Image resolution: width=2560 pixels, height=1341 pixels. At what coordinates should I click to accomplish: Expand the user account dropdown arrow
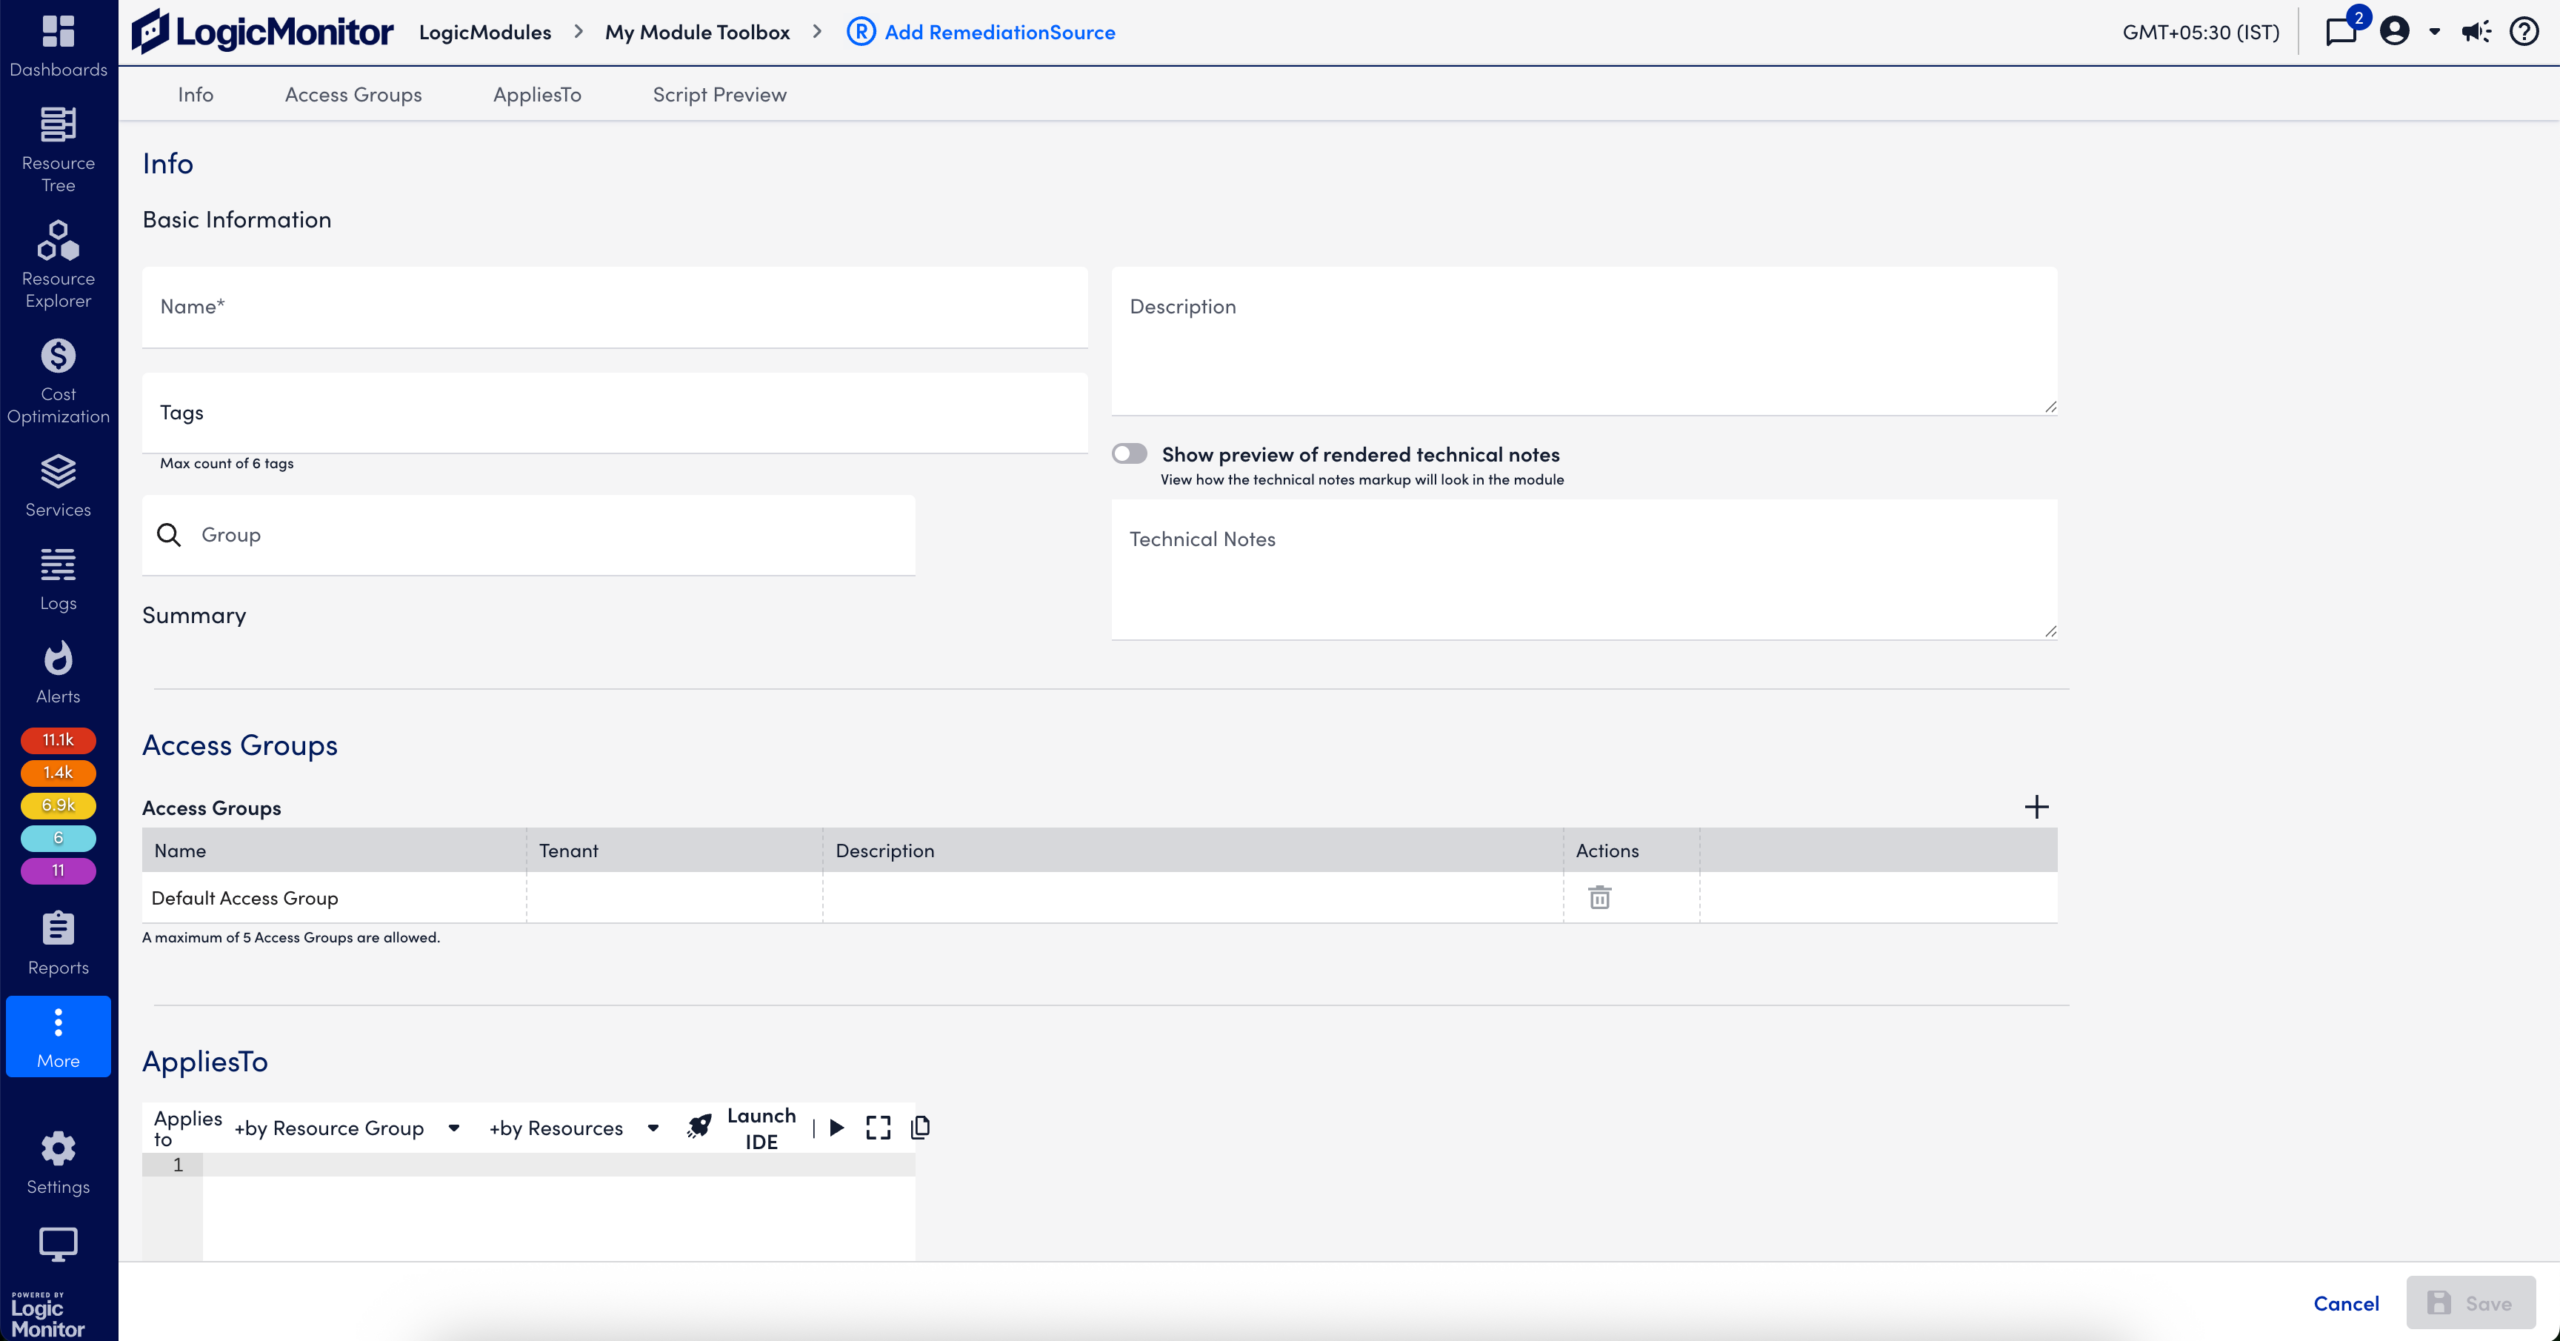[2435, 32]
